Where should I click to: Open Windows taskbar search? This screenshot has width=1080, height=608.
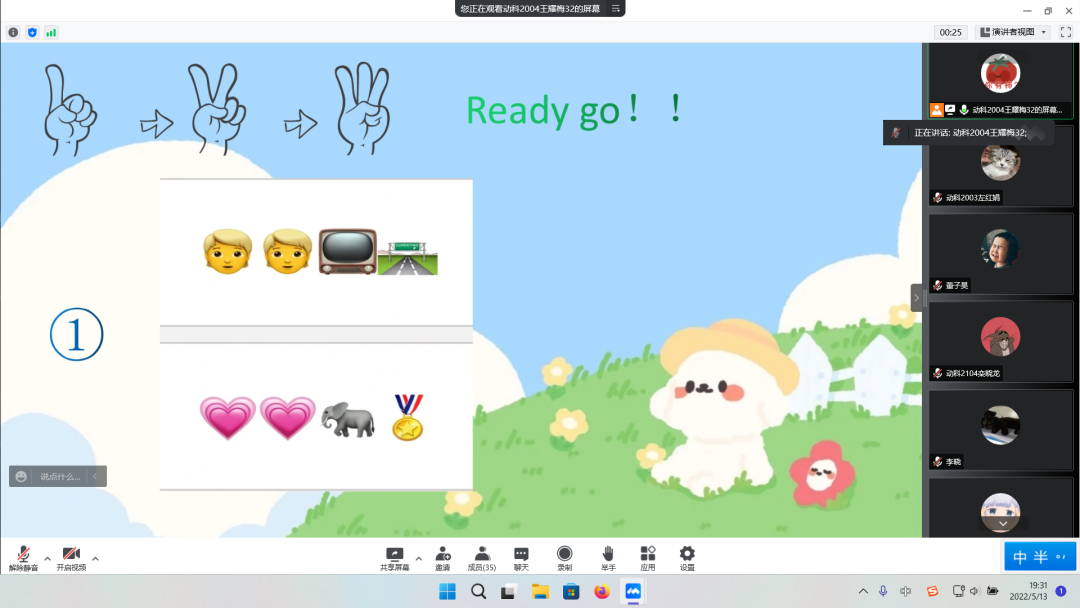click(478, 591)
